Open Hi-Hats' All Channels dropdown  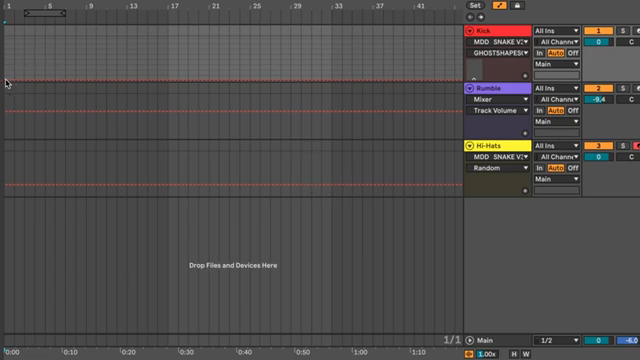pos(557,157)
